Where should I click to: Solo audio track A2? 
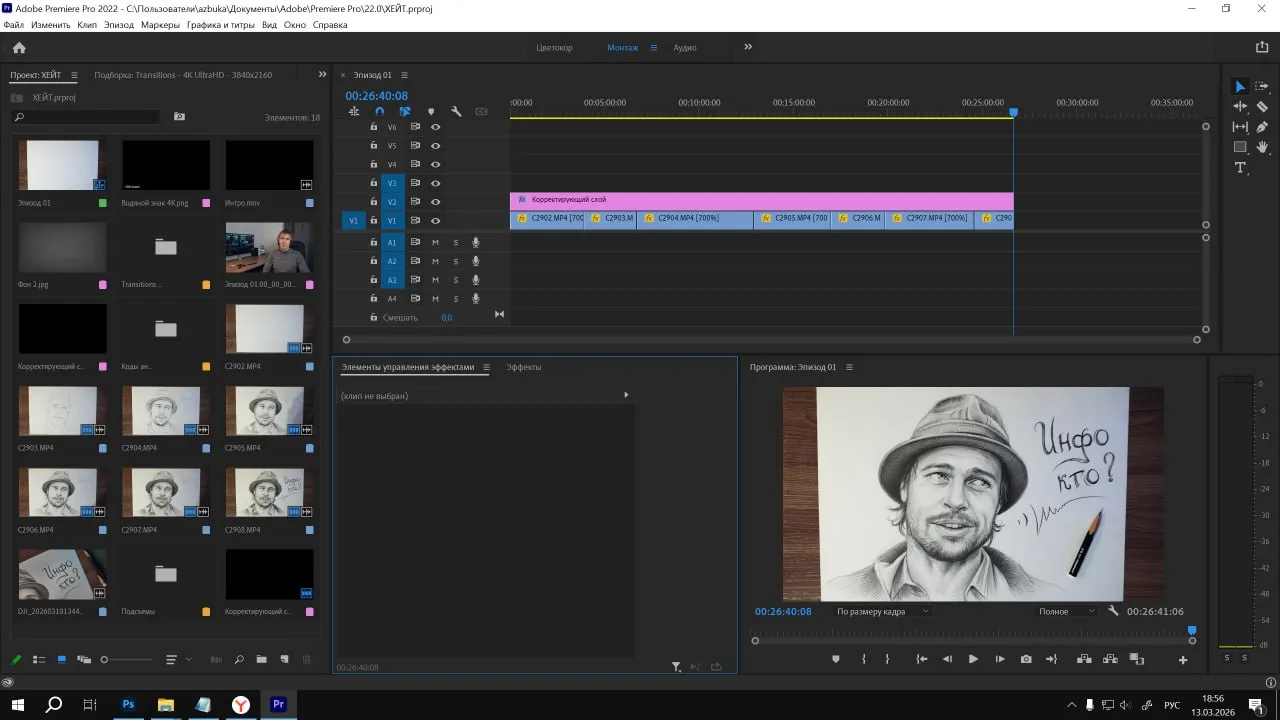pos(455,261)
